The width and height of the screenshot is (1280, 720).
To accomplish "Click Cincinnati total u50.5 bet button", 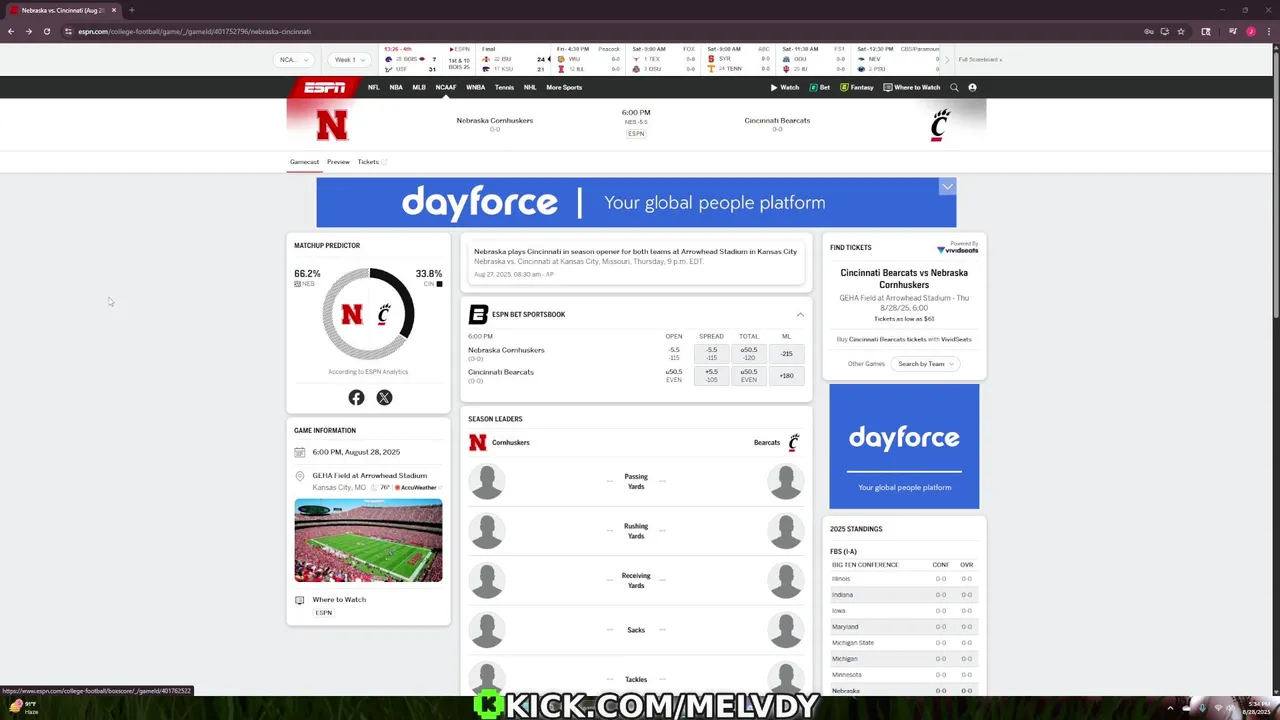I will point(748,376).
